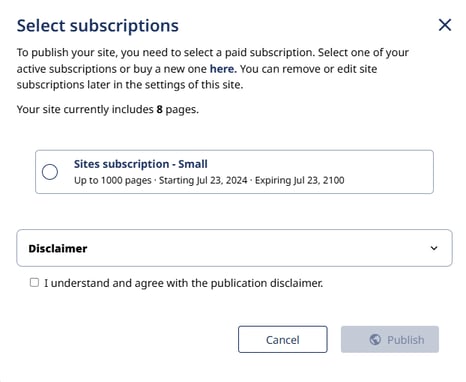Click the bold Disclaimer heading text
The width and height of the screenshot is (466, 382).
[x=58, y=248]
